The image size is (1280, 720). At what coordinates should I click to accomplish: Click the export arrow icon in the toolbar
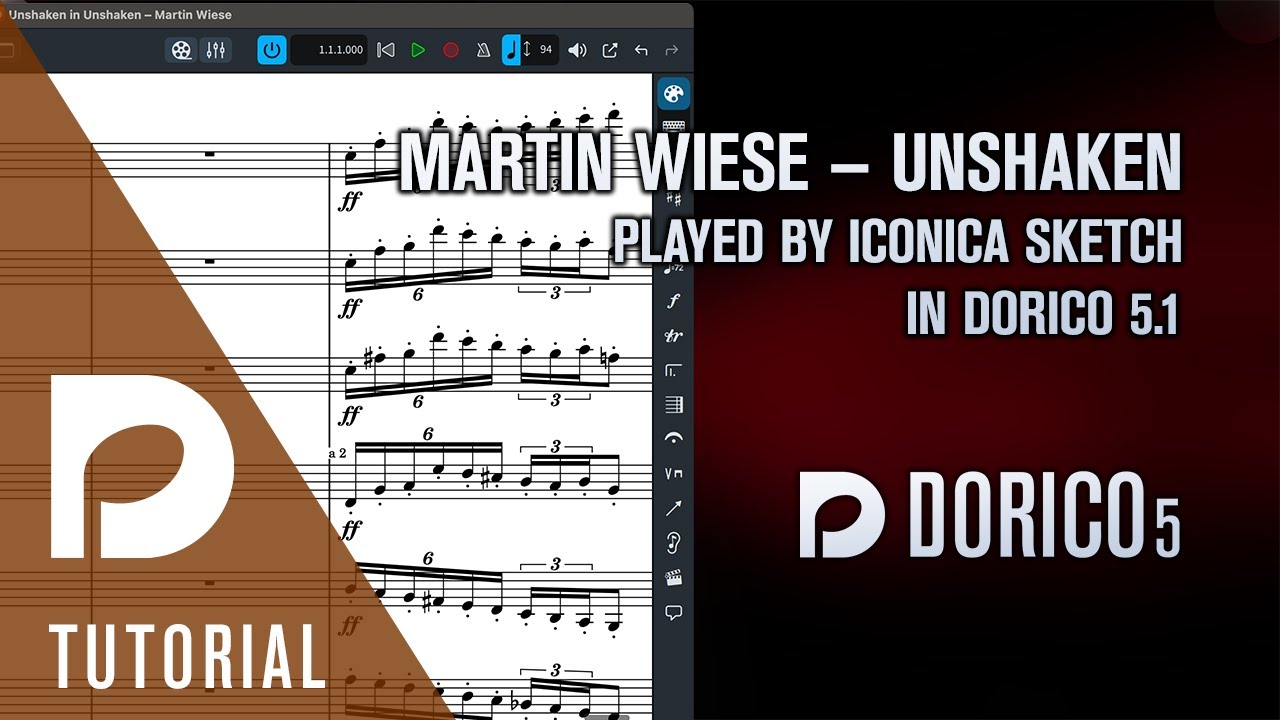point(609,50)
